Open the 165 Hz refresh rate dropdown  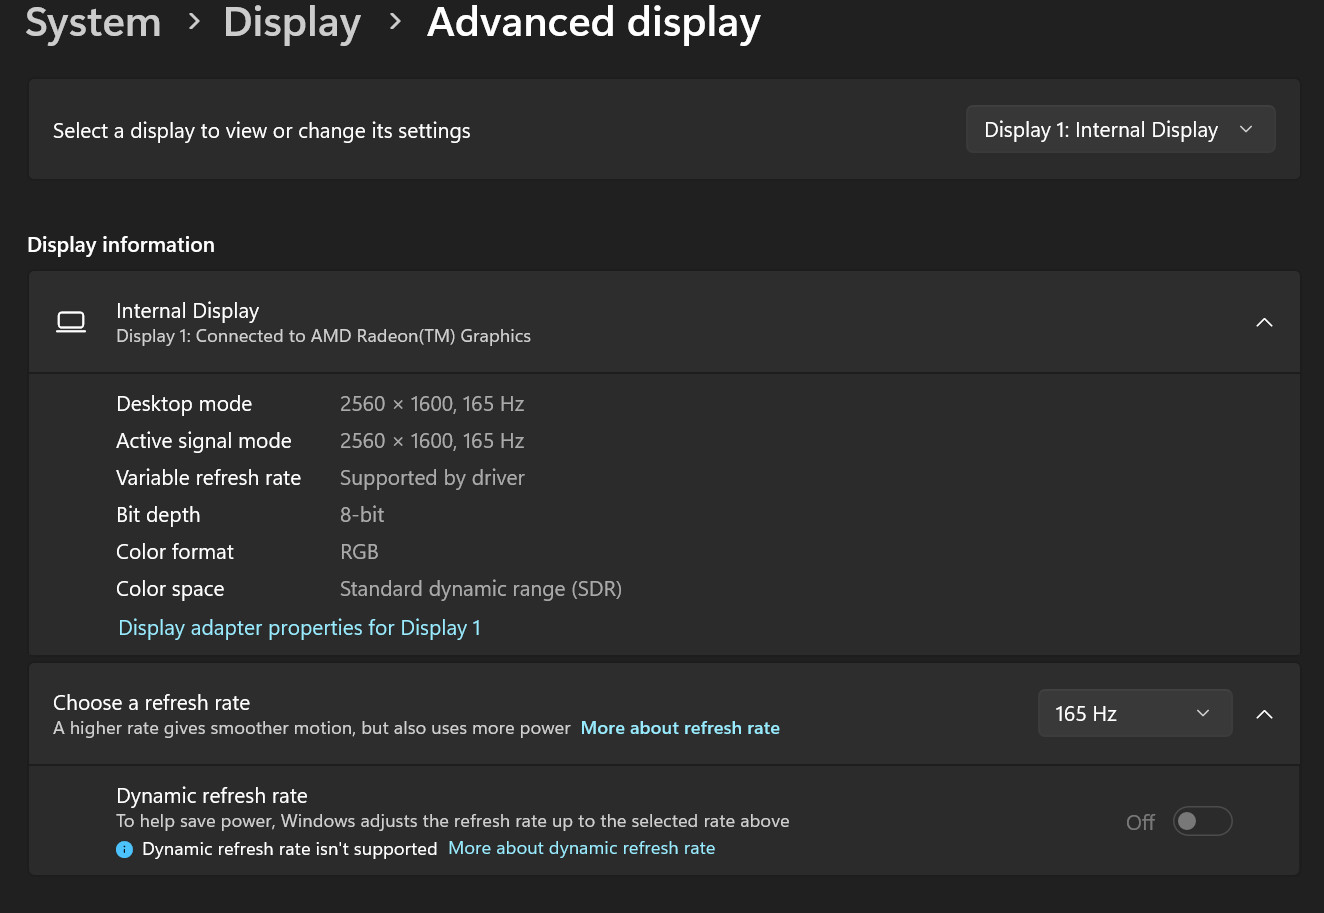(x=1135, y=713)
